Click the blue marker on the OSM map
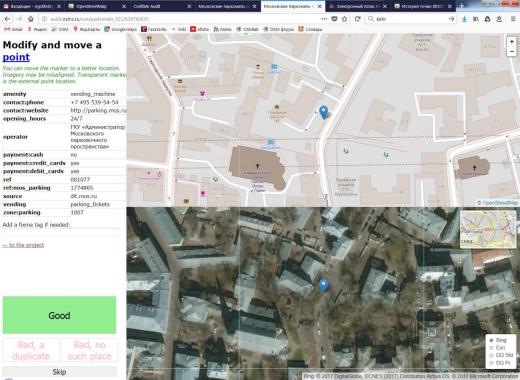520x380 pixels. [x=323, y=112]
